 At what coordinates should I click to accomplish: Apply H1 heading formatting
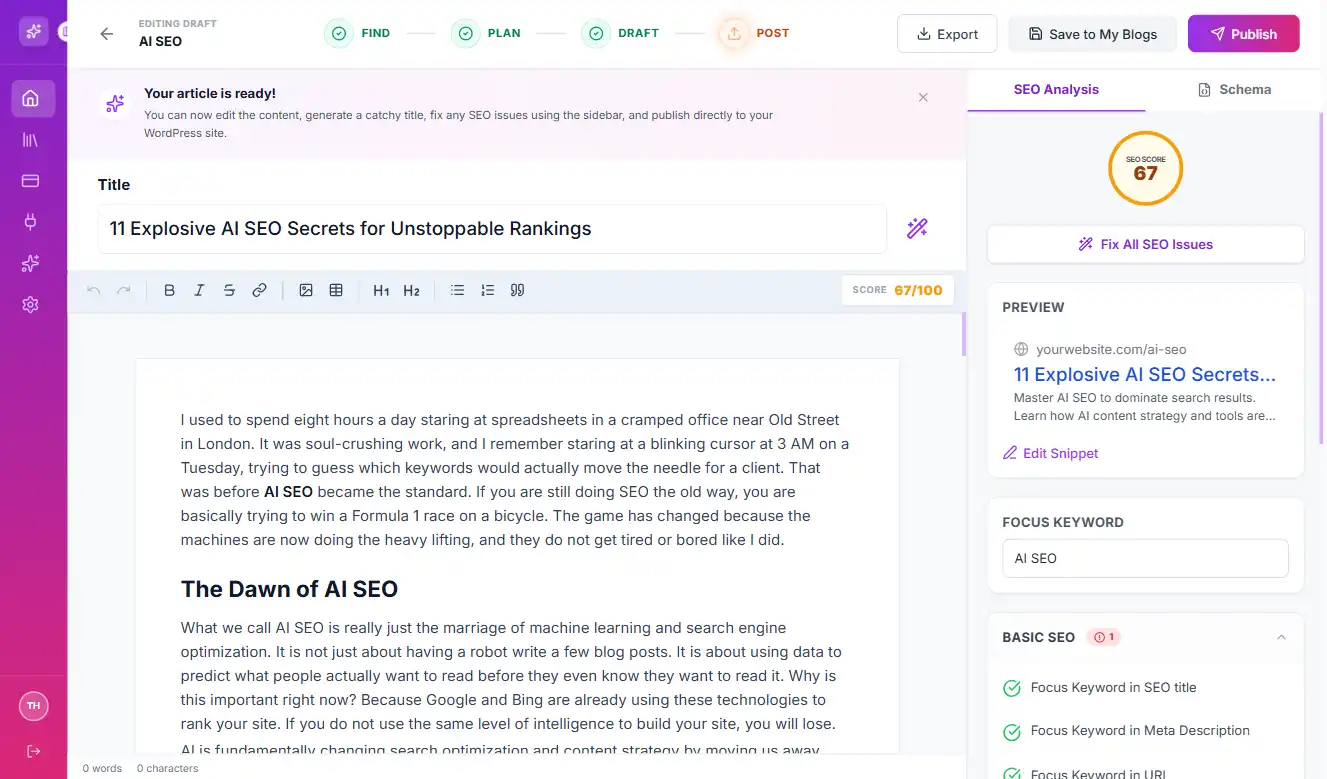[x=381, y=290]
